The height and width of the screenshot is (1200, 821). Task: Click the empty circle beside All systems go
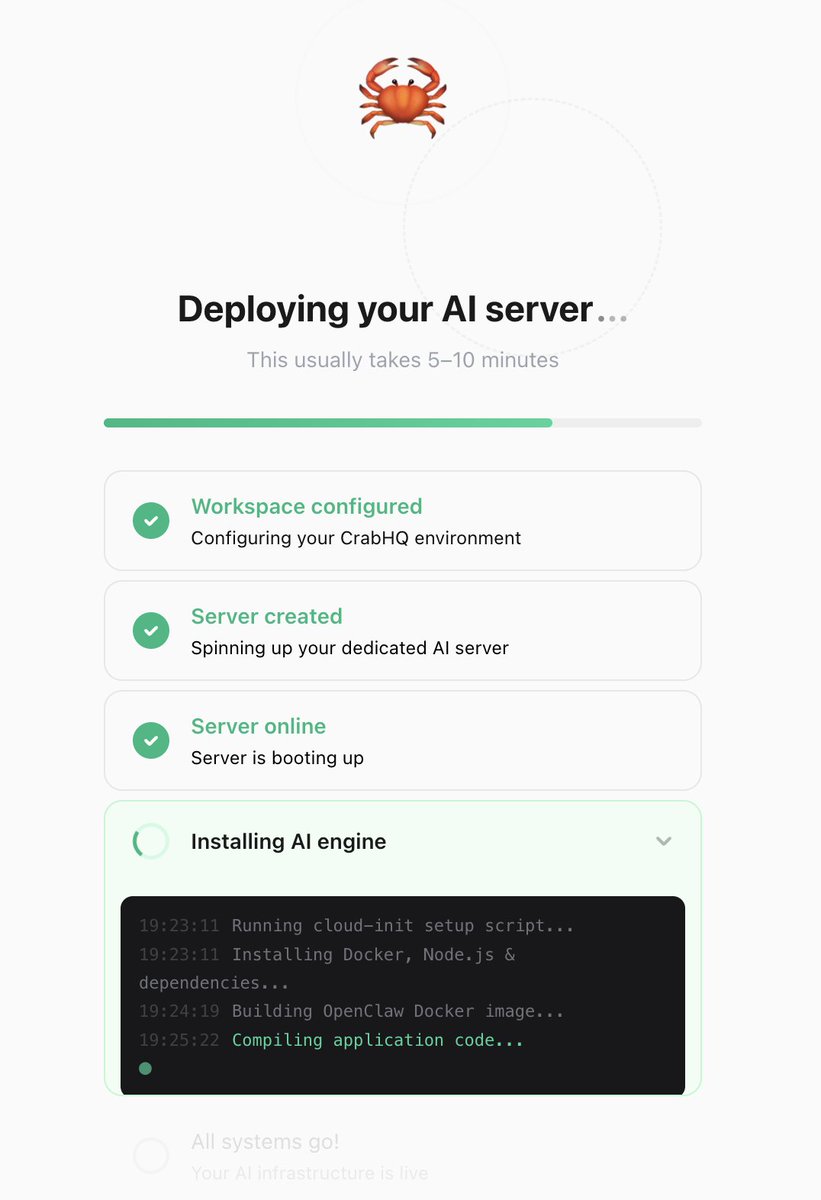[x=151, y=1156]
